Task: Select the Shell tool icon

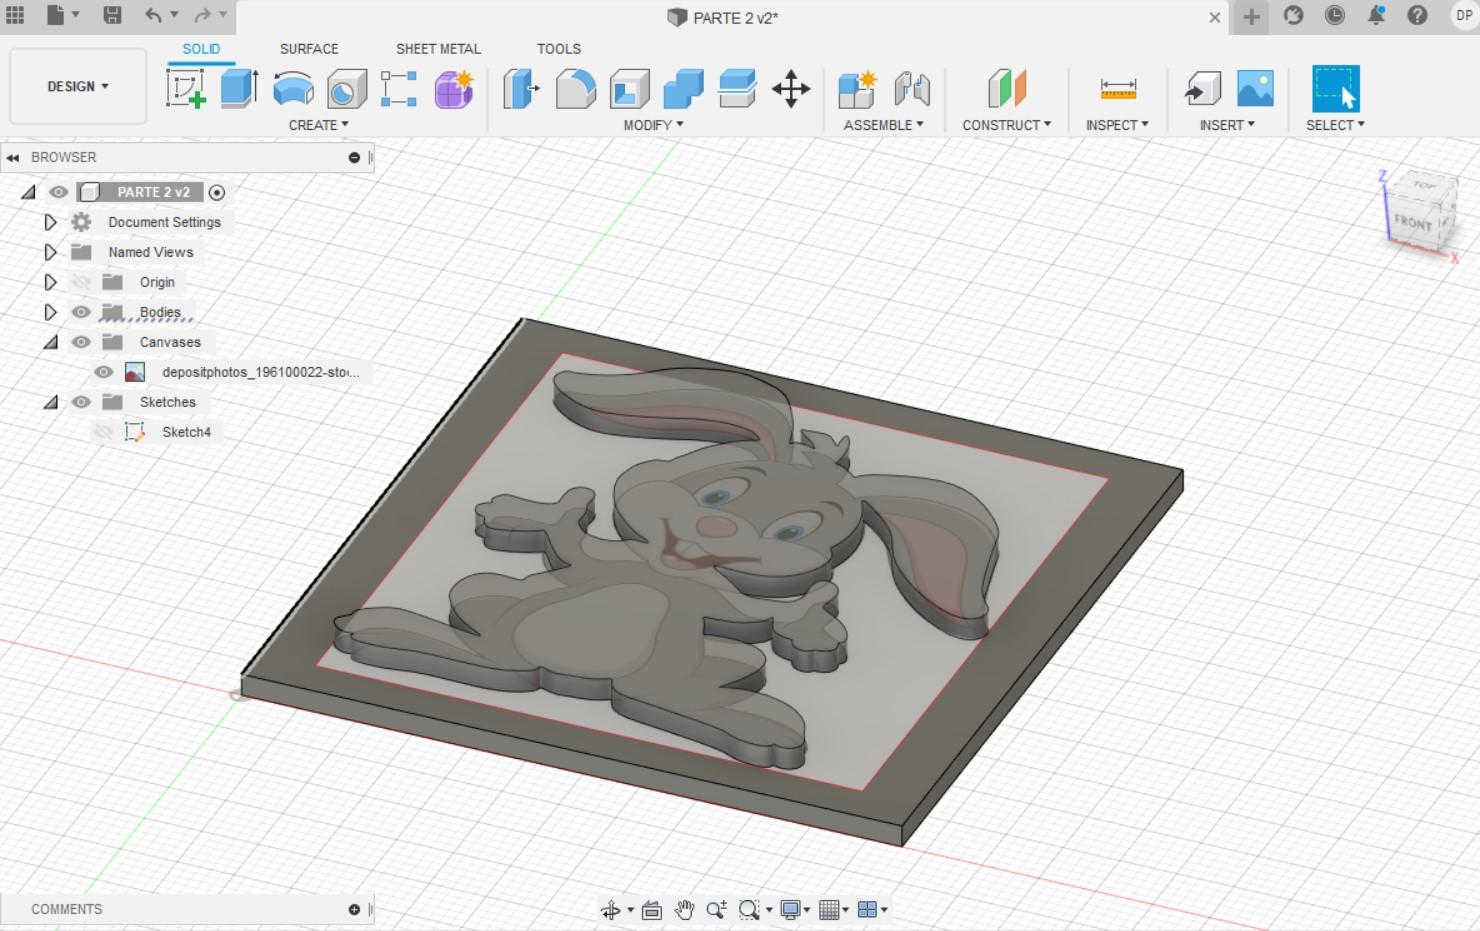Action: 629,88
